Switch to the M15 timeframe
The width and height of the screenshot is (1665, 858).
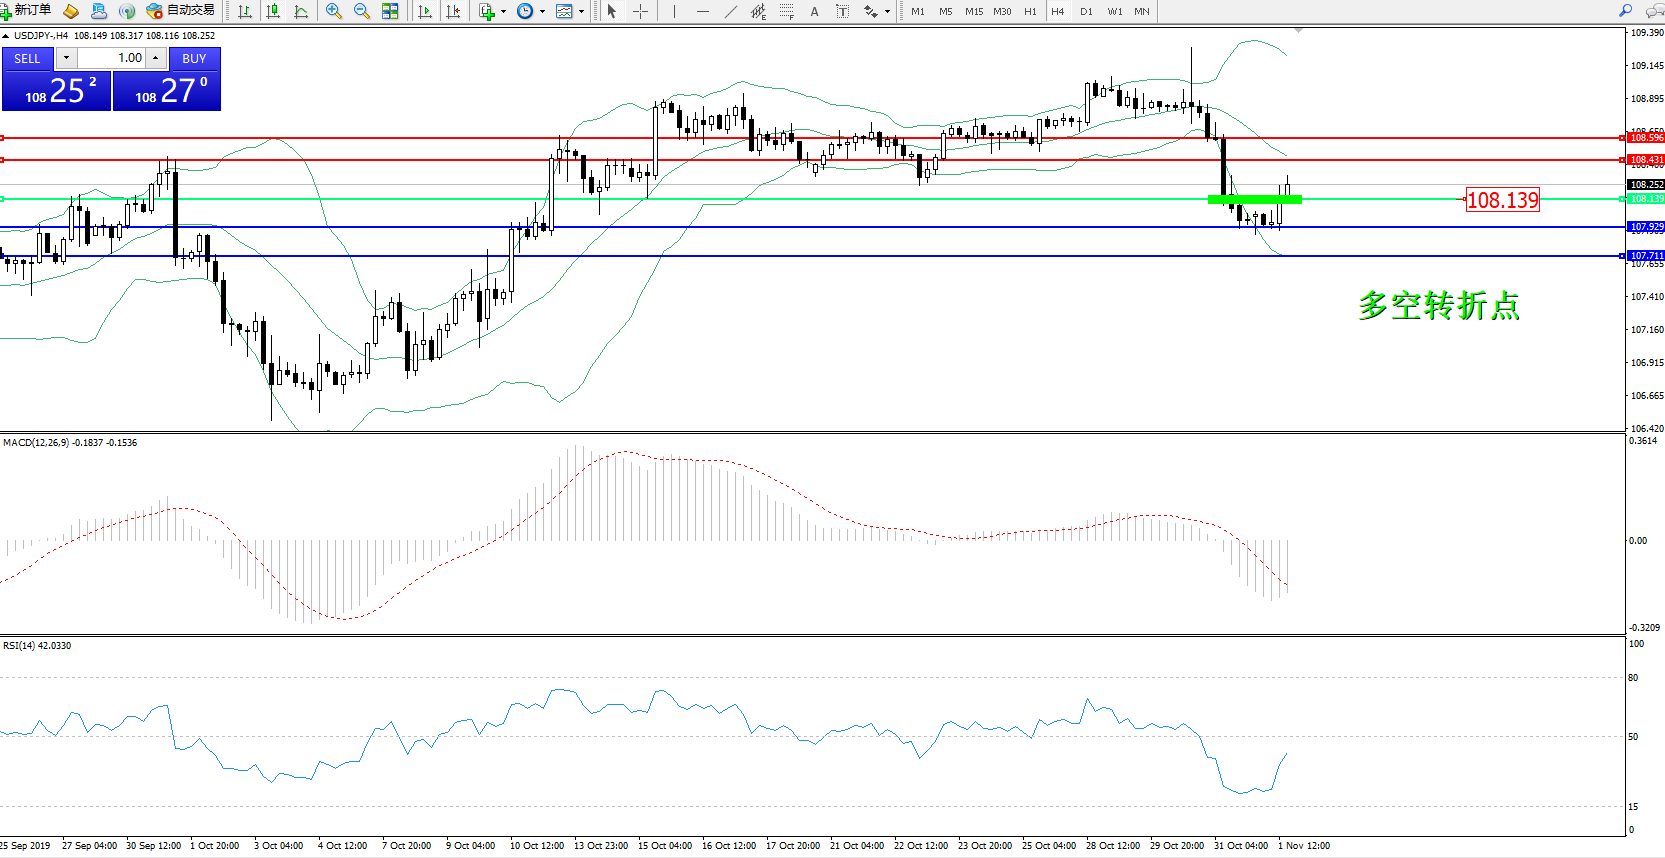[974, 11]
